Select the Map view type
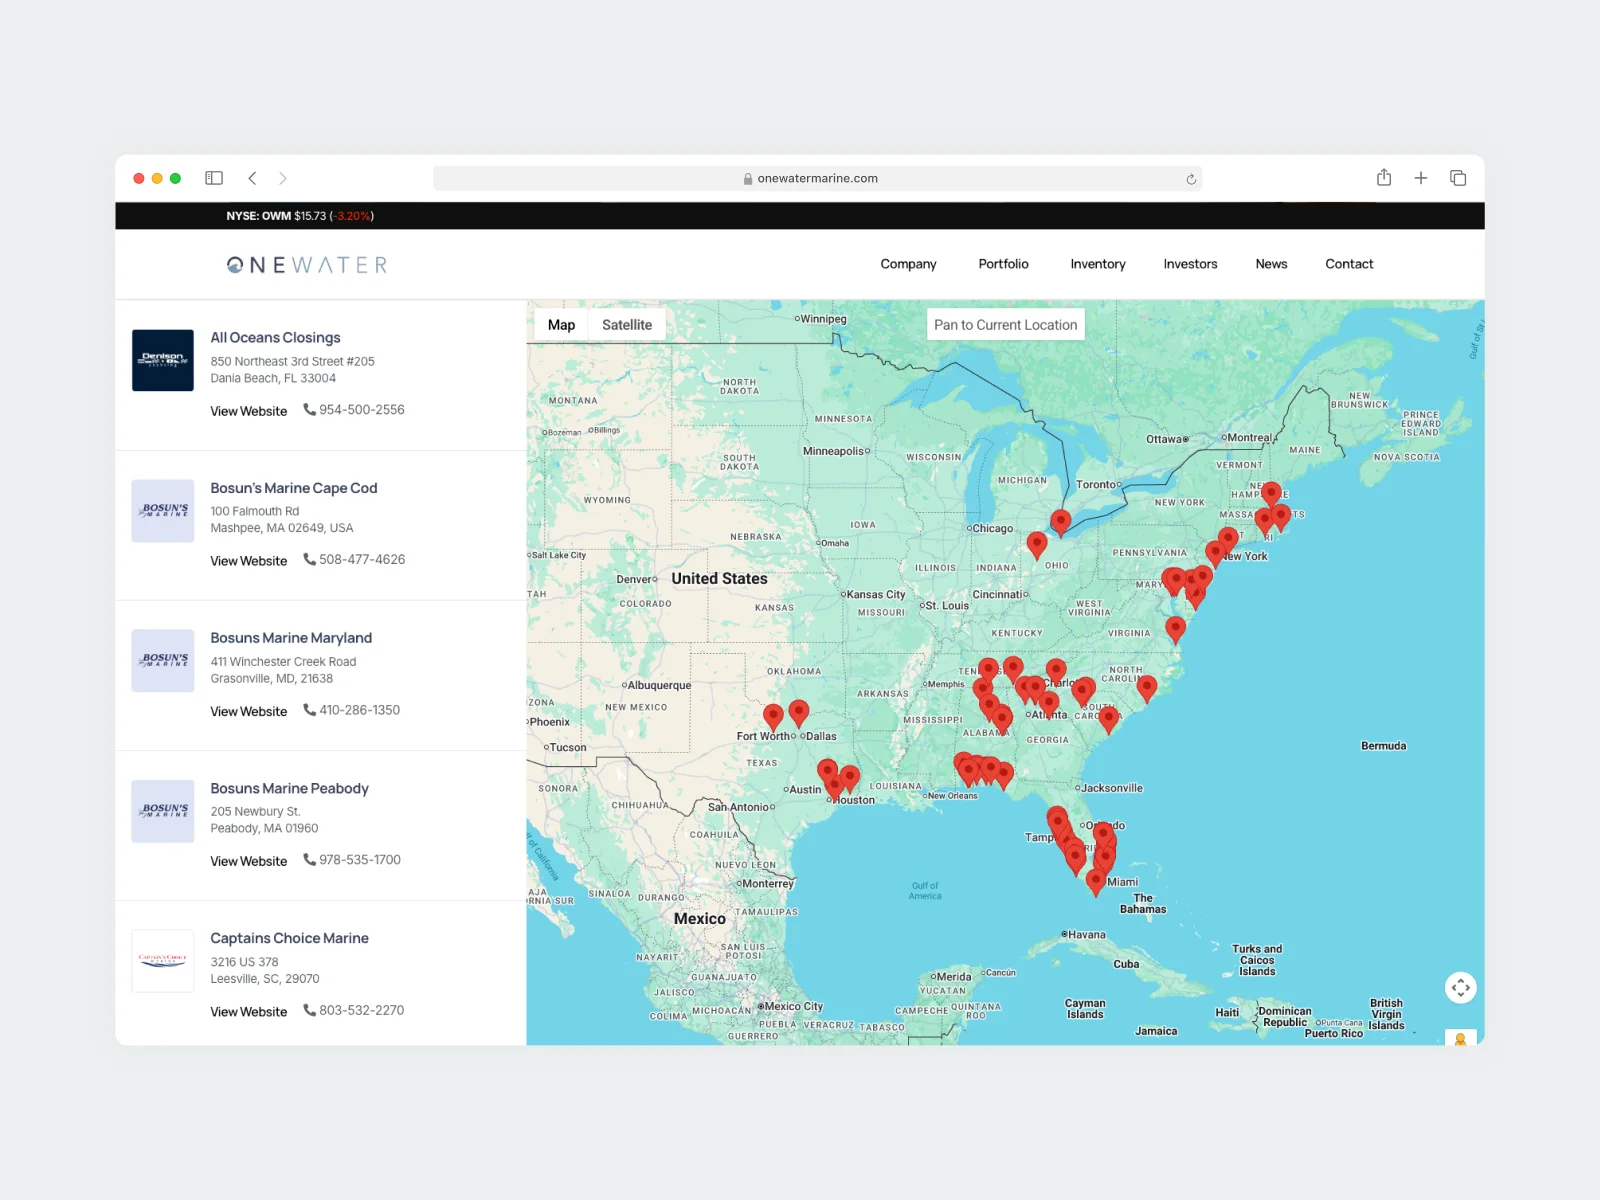This screenshot has height=1200, width=1600. (x=561, y=325)
